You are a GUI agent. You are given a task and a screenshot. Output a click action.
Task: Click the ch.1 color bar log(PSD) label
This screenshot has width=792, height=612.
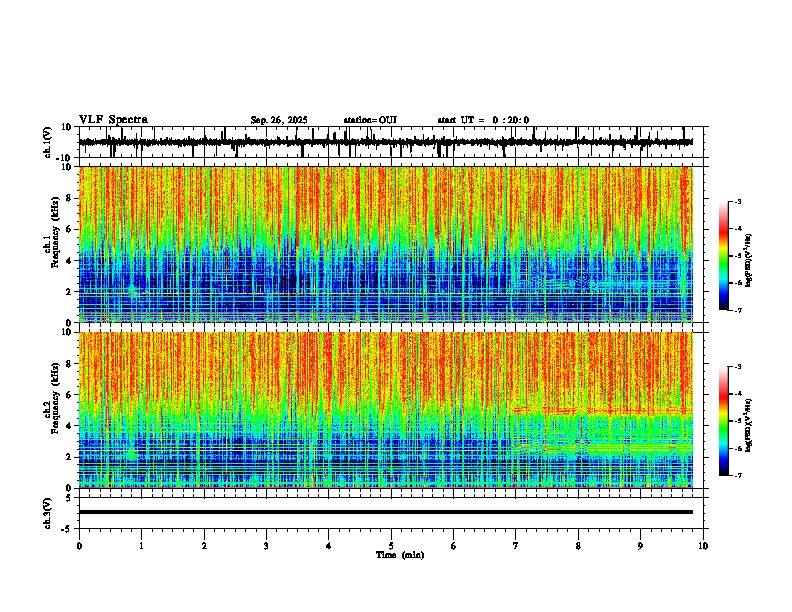pyautogui.click(x=749, y=261)
